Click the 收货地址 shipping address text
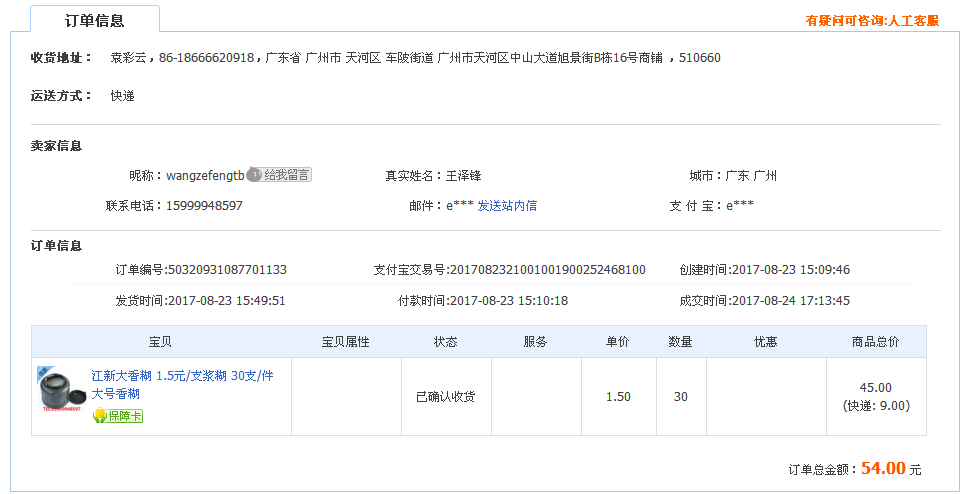Viewport: 965px width, 494px height. click(415, 58)
